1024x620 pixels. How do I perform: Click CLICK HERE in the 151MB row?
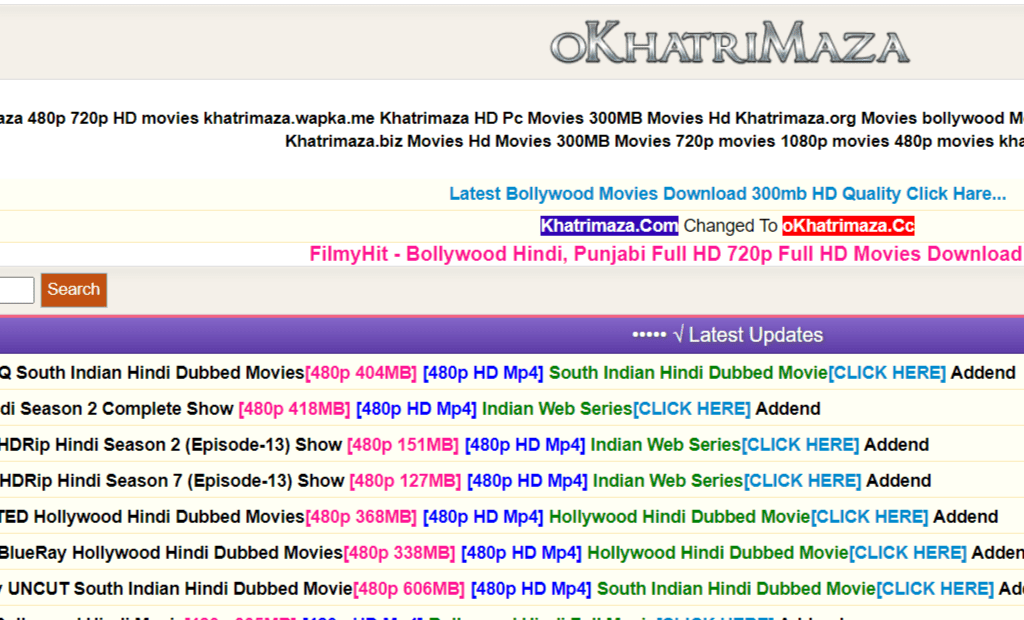point(800,444)
